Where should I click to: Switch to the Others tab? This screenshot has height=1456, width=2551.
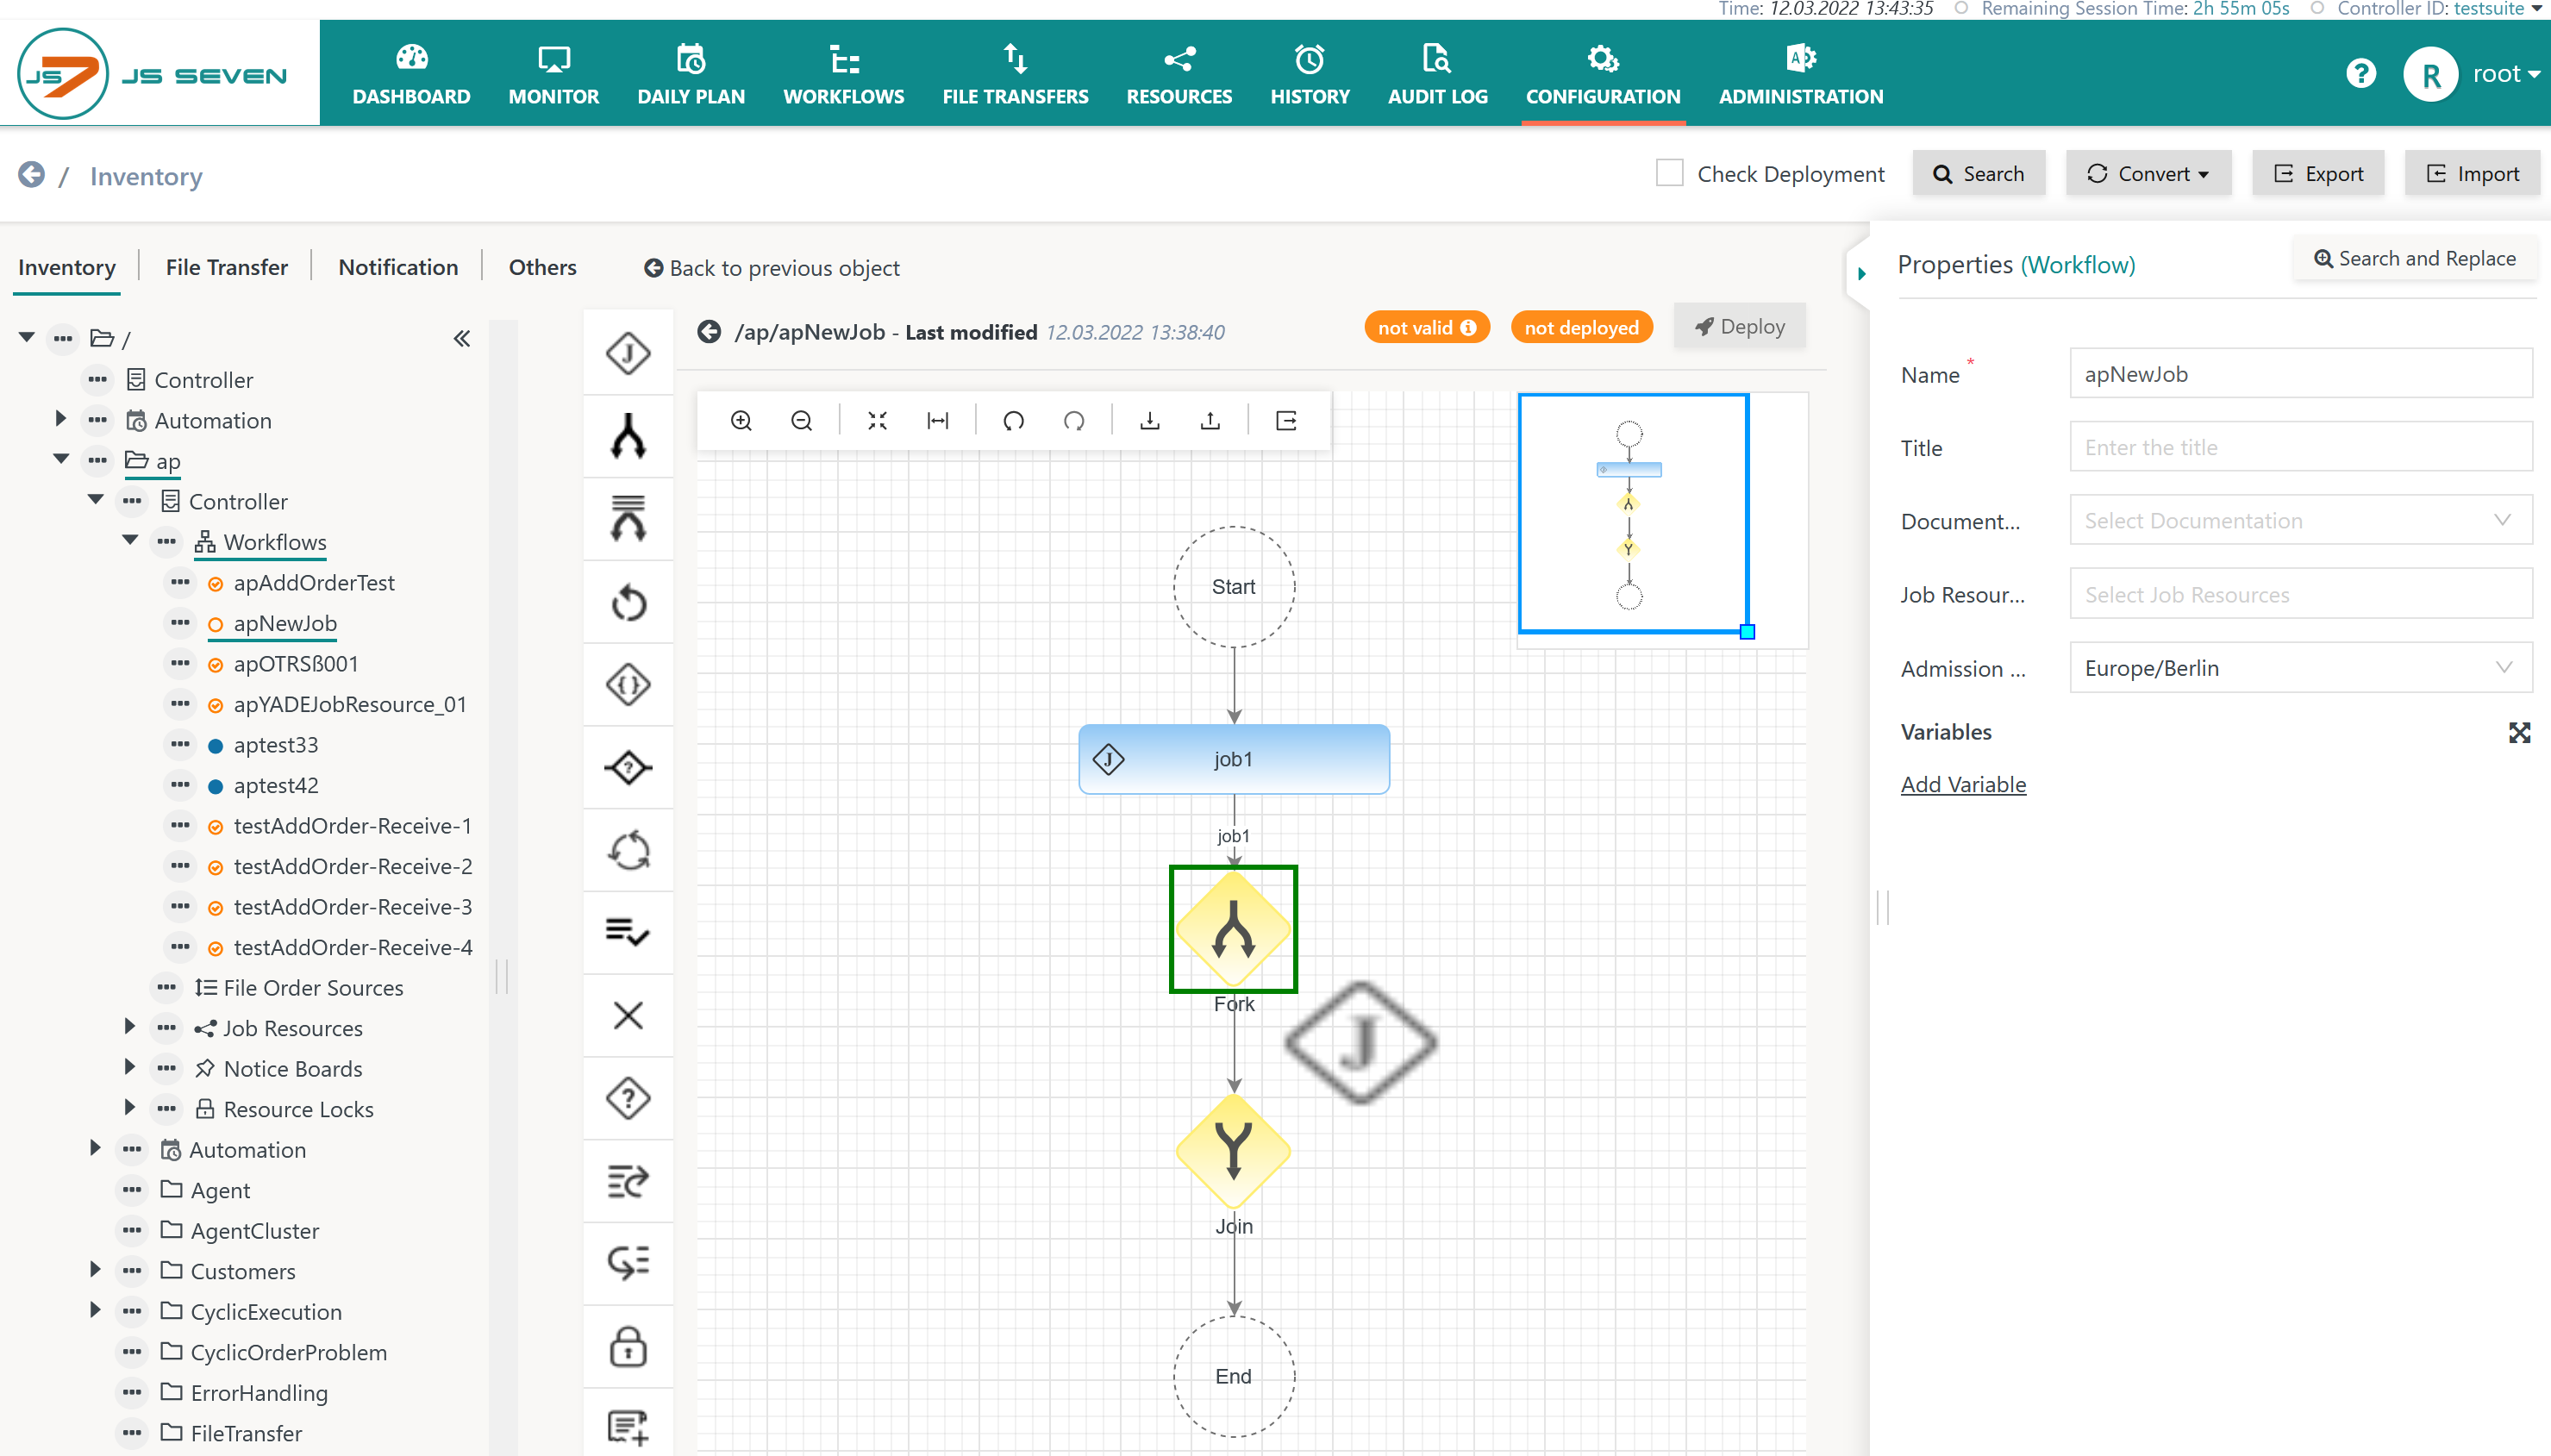[x=542, y=267]
